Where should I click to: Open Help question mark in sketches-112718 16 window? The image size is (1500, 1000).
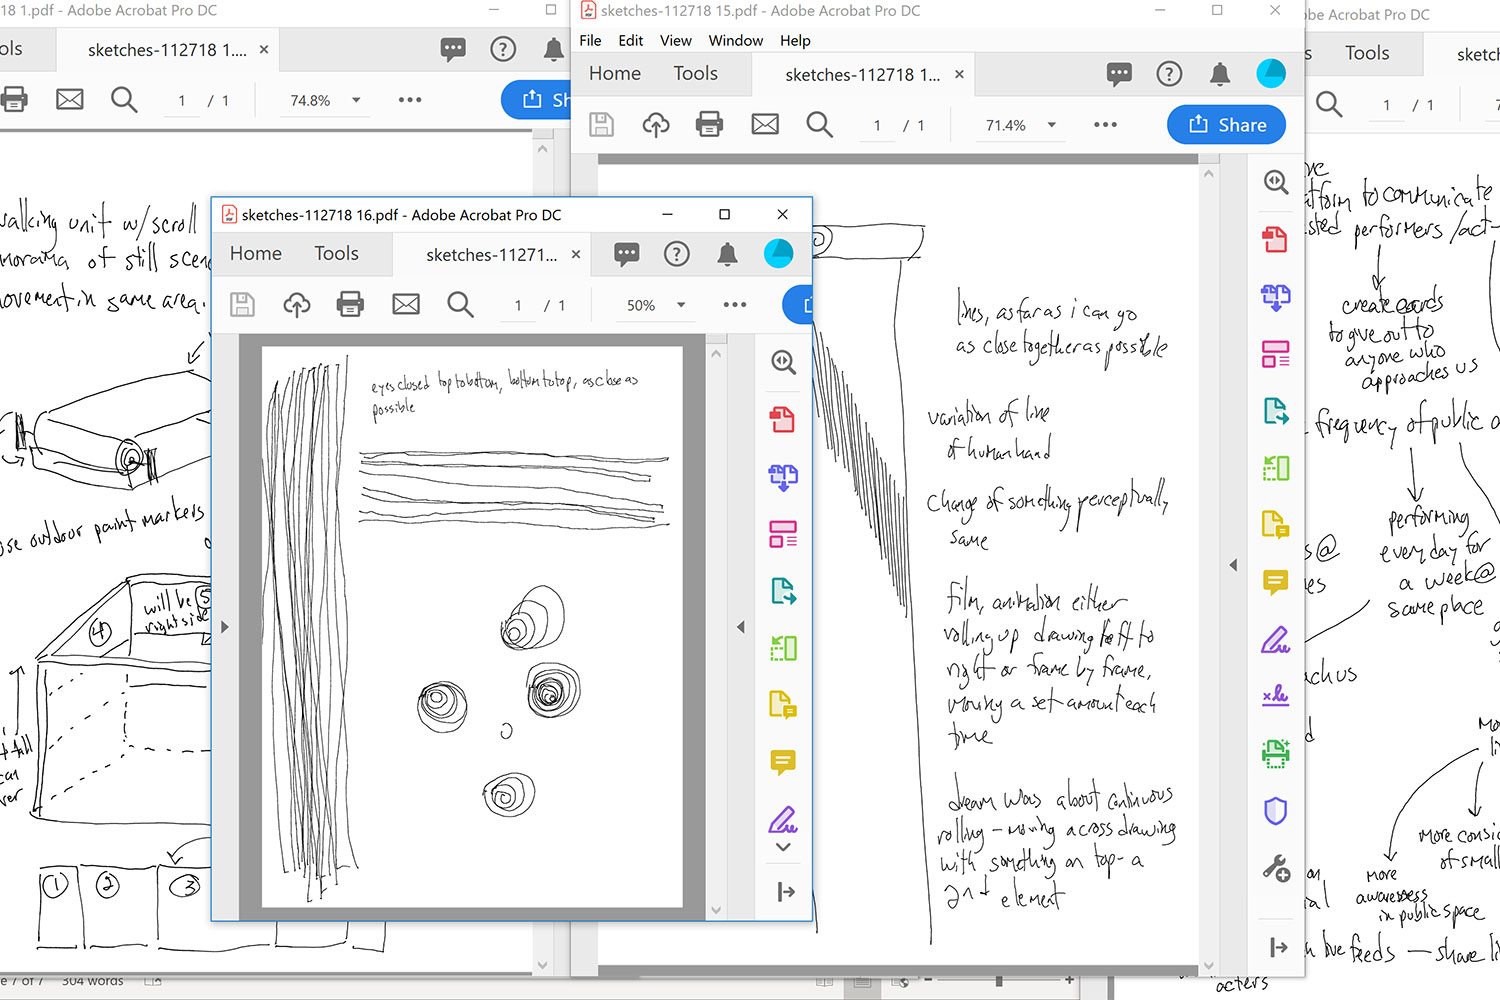pos(677,254)
